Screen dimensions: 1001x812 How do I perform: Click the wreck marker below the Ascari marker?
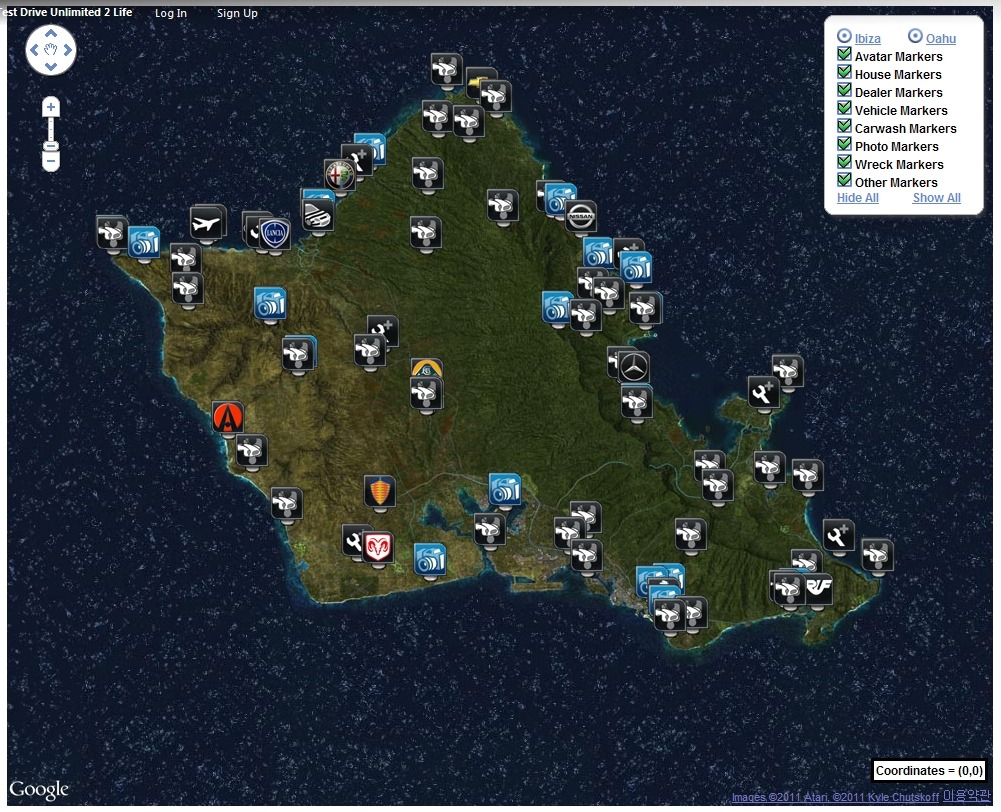click(252, 450)
